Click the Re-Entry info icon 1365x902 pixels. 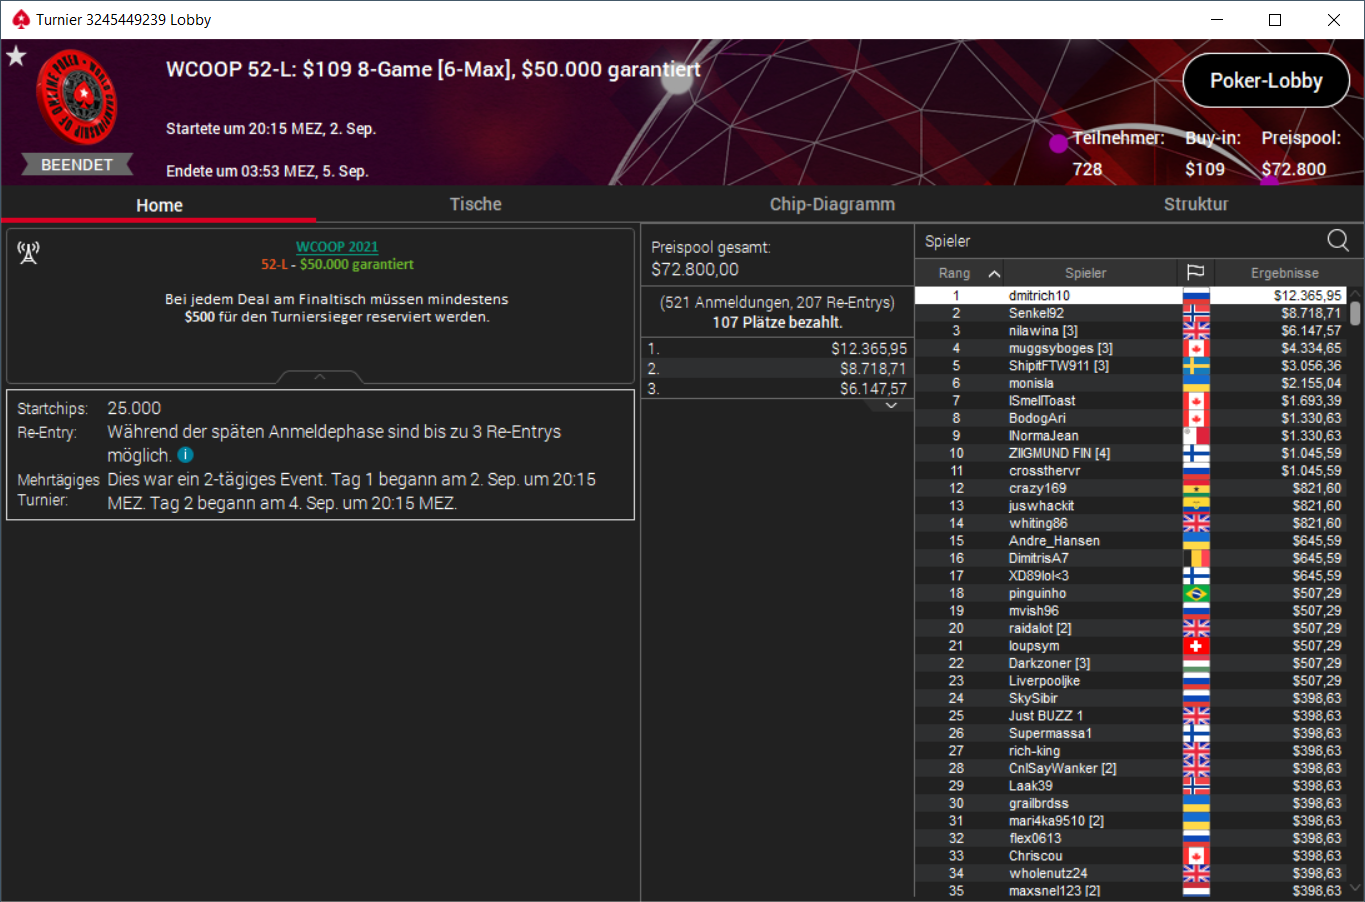[x=185, y=455]
